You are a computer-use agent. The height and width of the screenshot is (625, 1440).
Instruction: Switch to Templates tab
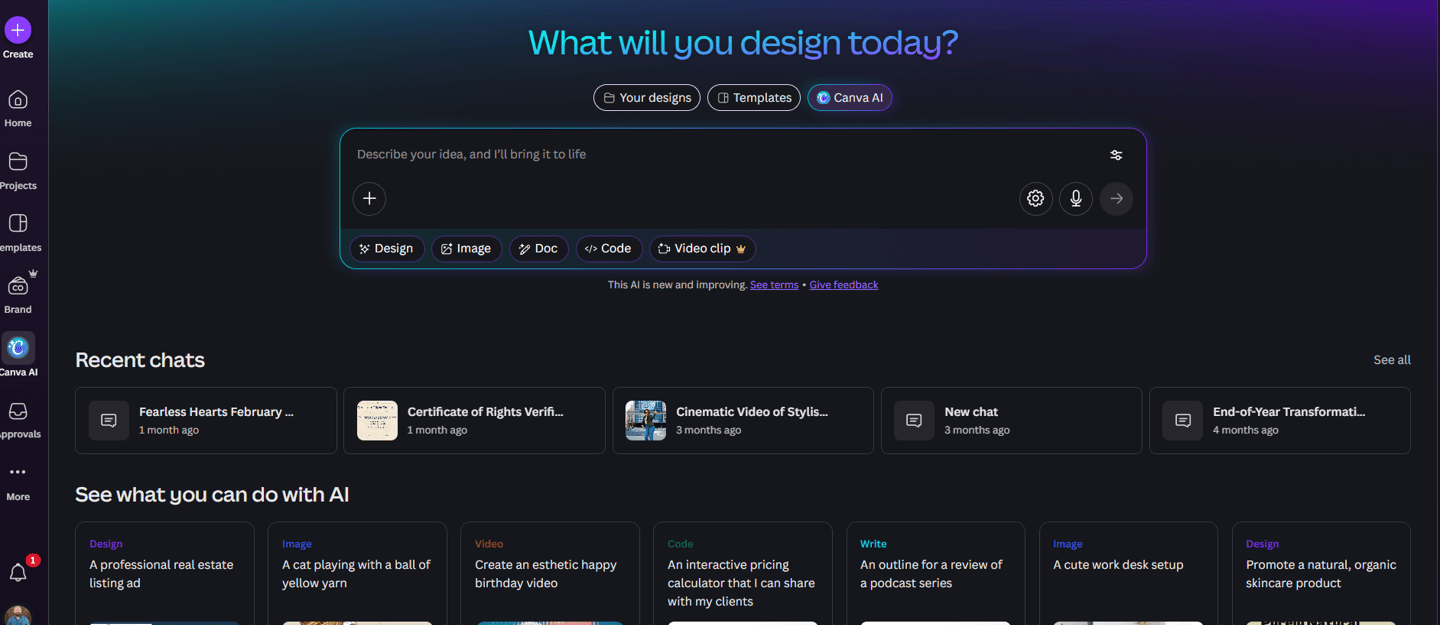[754, 97]
